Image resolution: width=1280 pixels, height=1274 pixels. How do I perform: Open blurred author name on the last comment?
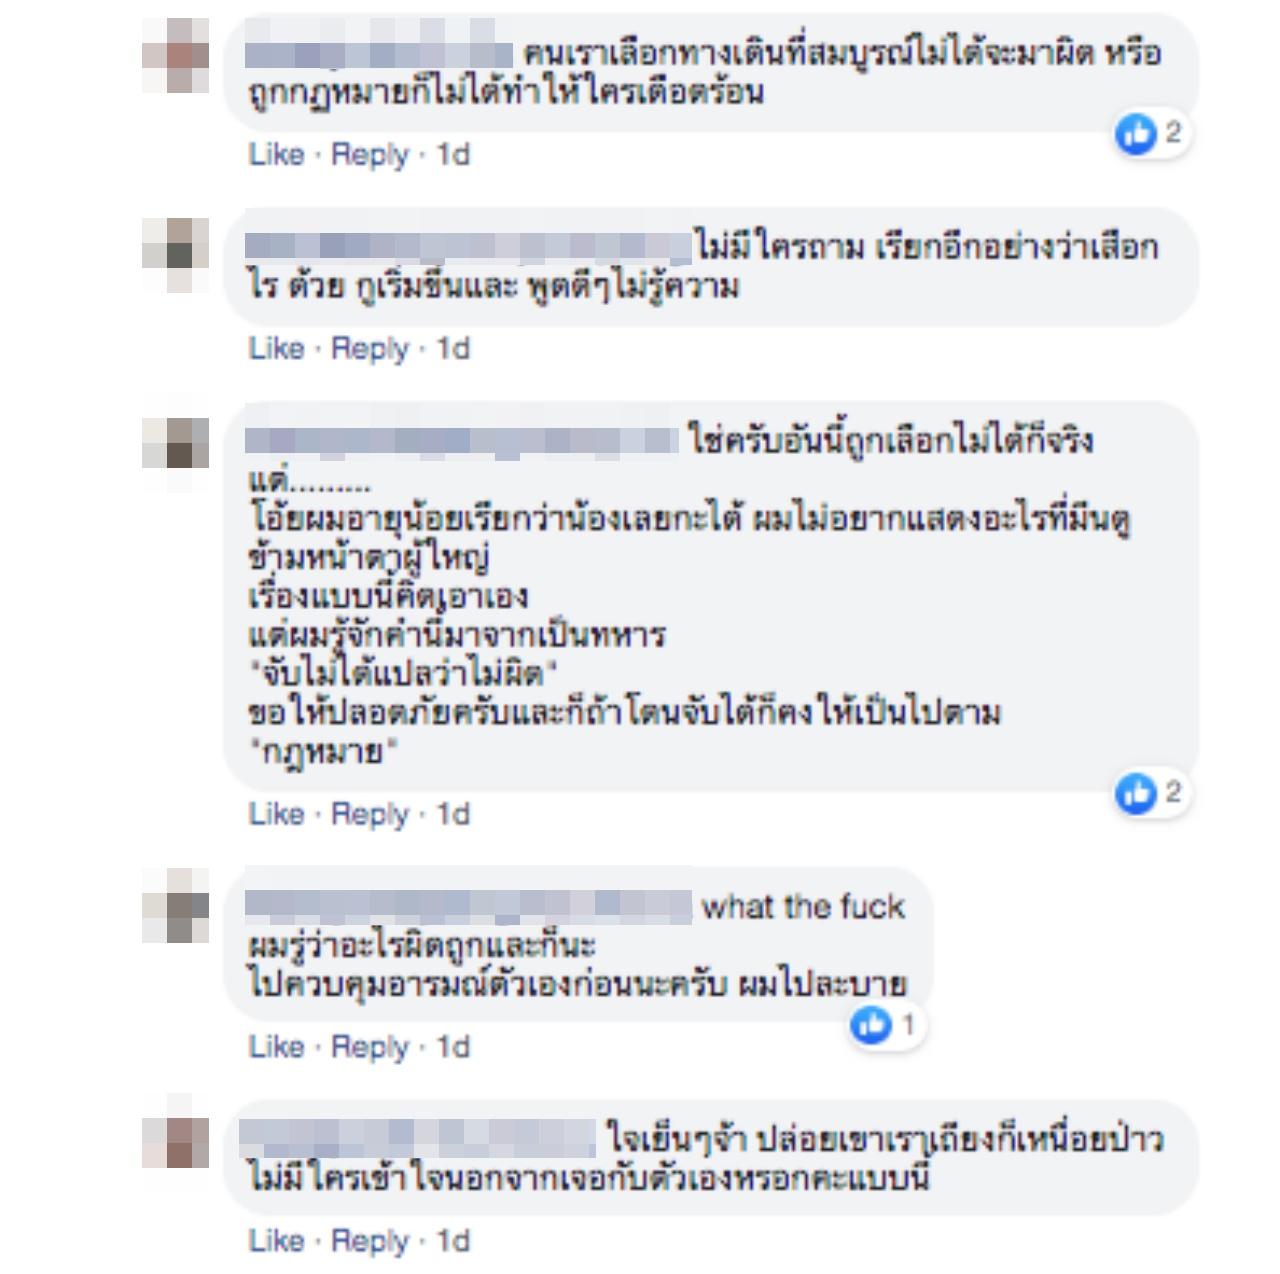419,1137
